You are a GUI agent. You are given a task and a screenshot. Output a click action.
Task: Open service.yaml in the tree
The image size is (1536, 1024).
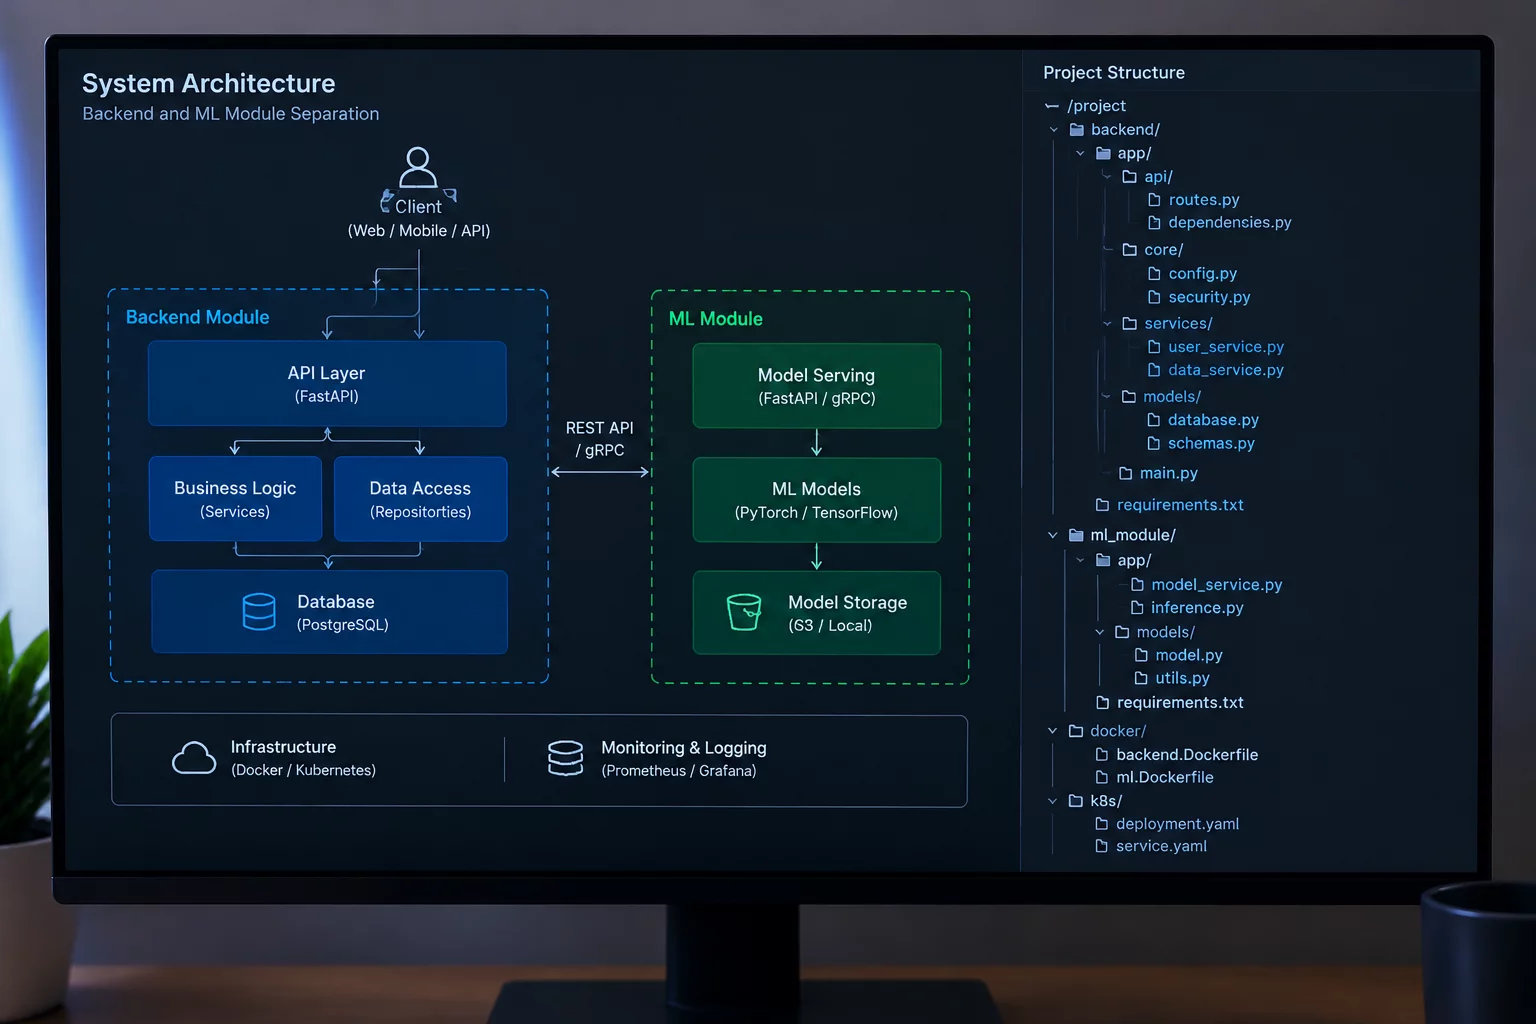point(1161,846)
